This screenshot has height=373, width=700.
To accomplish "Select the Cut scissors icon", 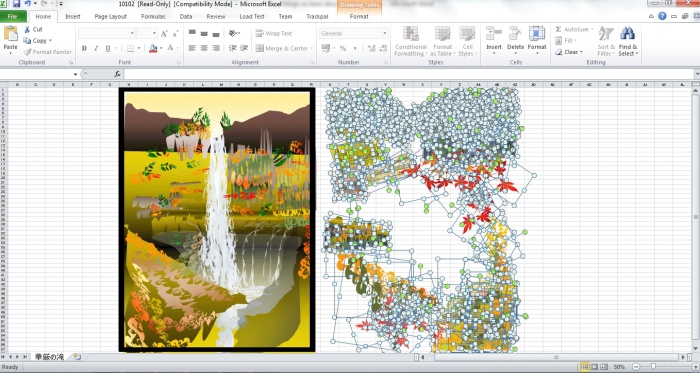I will point(27,29).
